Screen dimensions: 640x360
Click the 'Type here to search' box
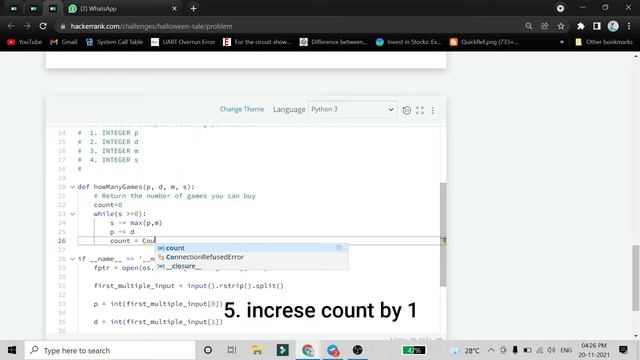pos(110,350)
